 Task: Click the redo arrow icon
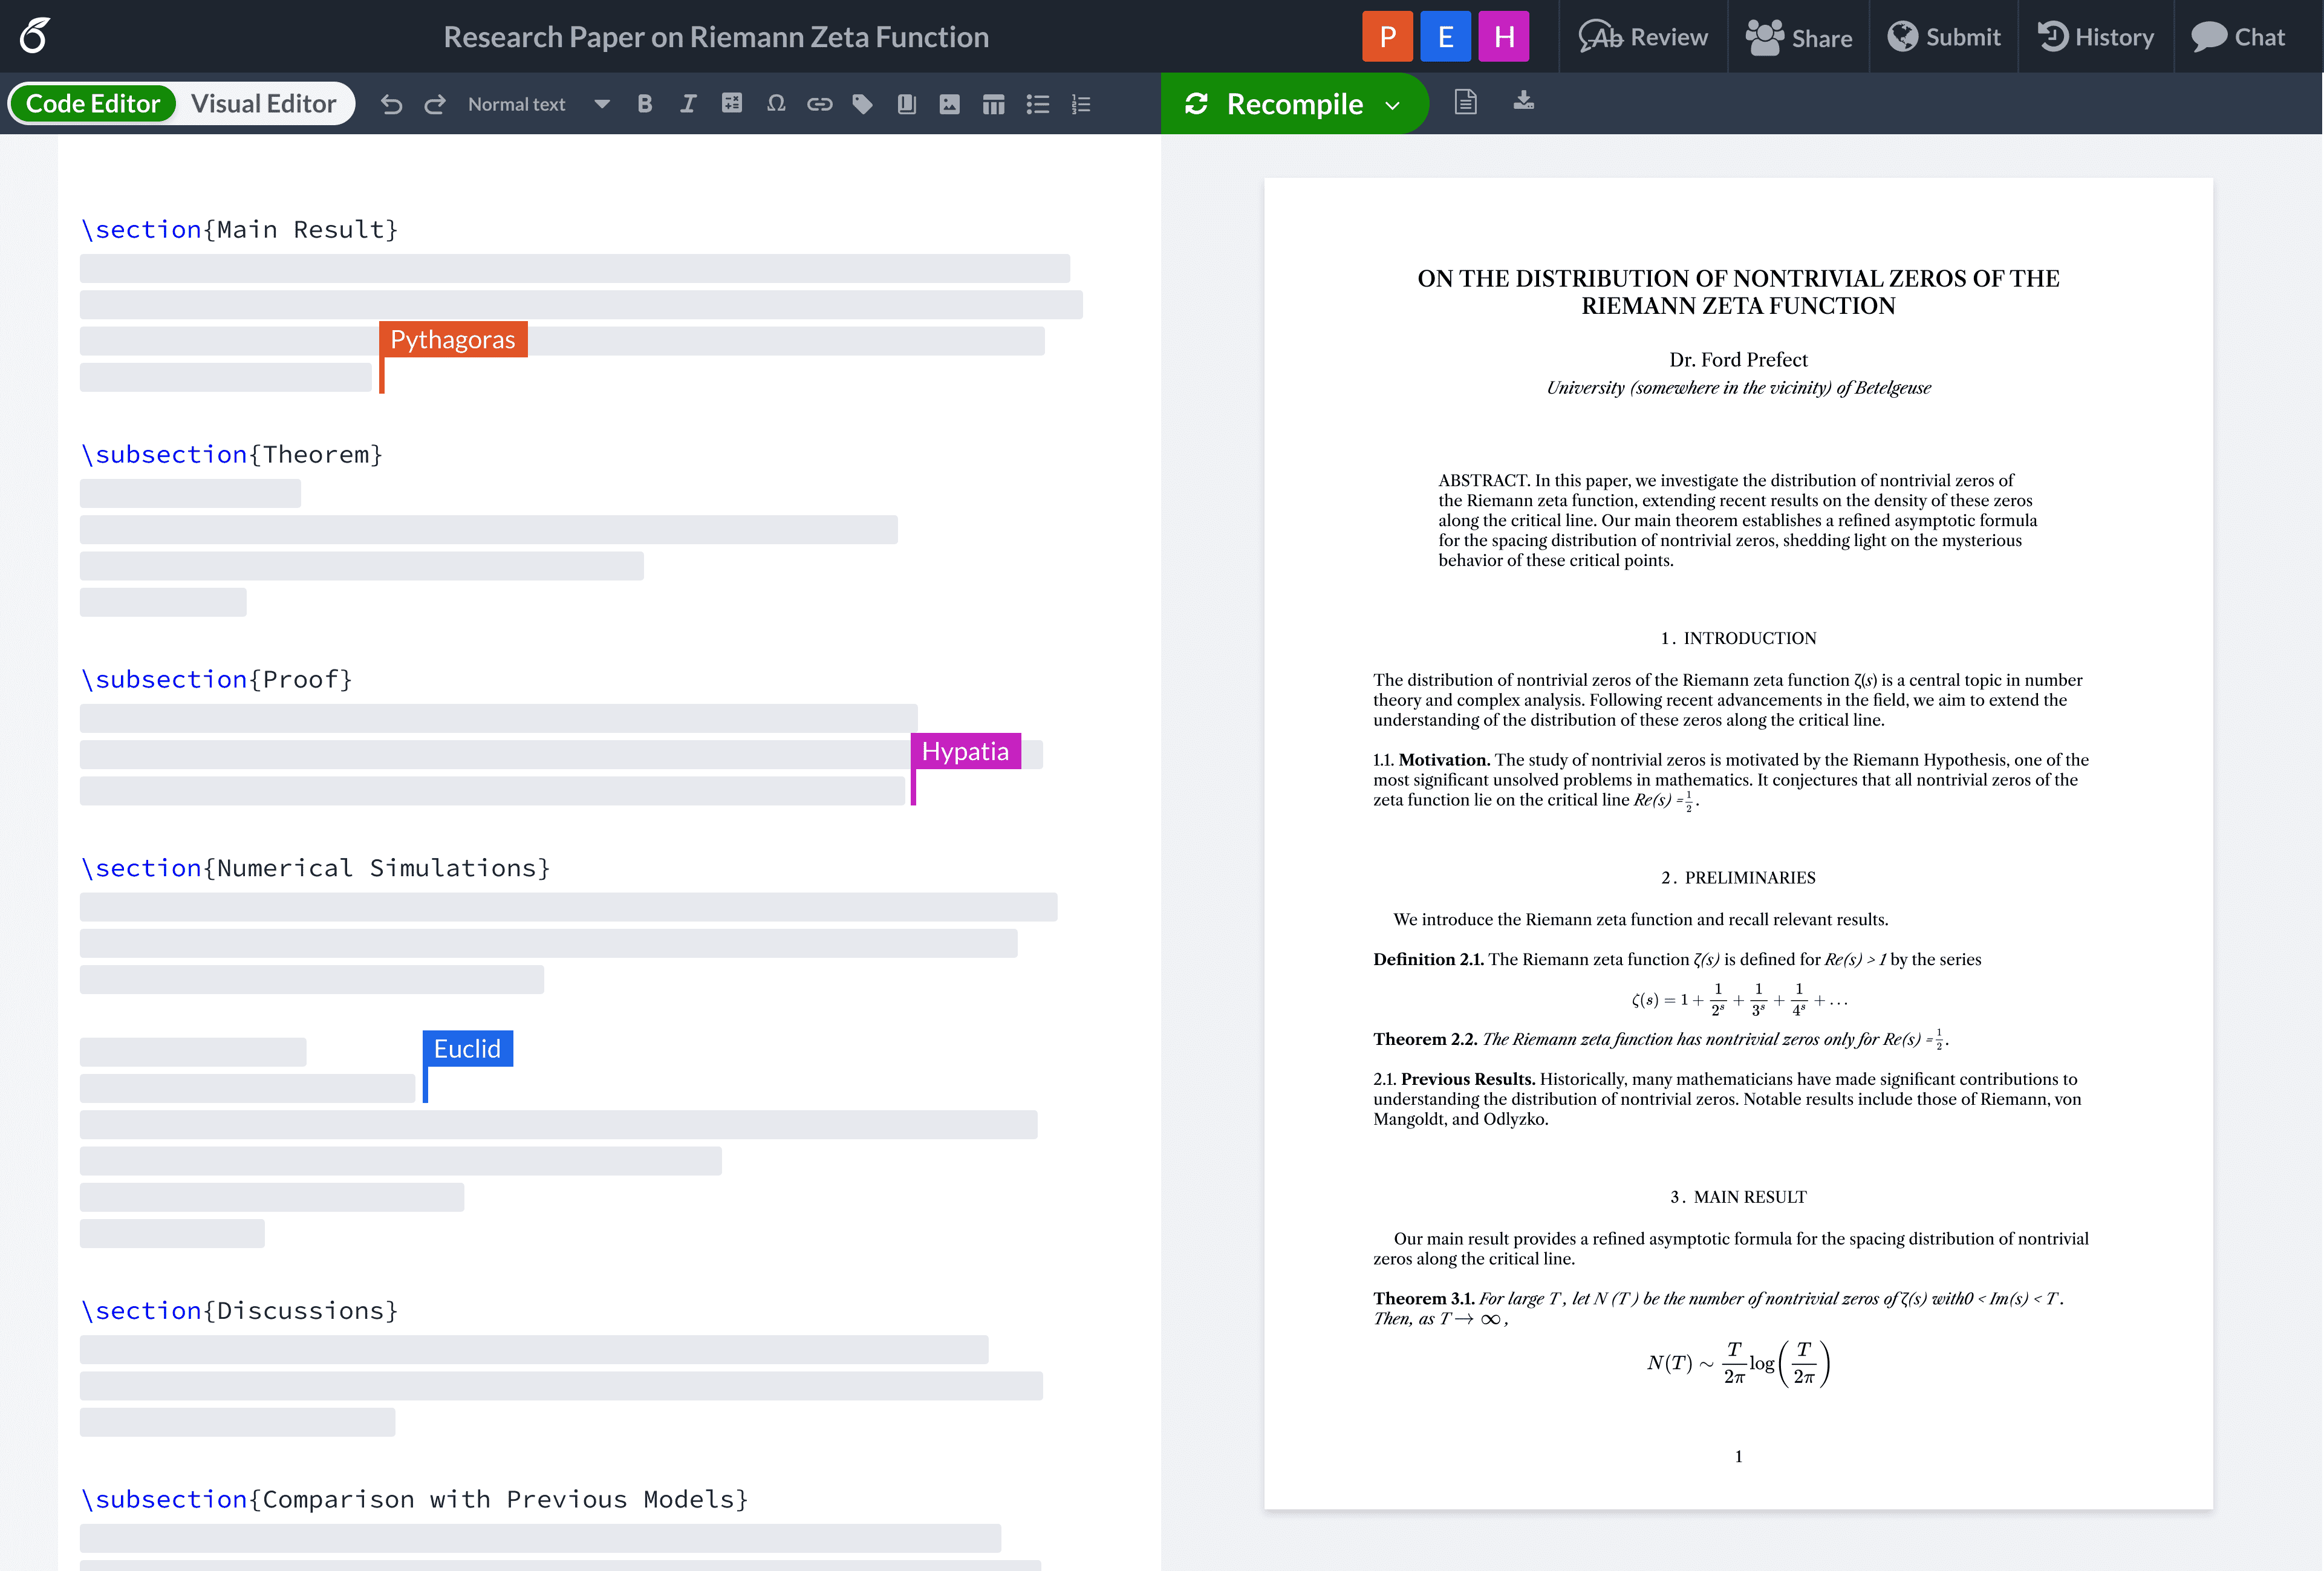[435, 104]
